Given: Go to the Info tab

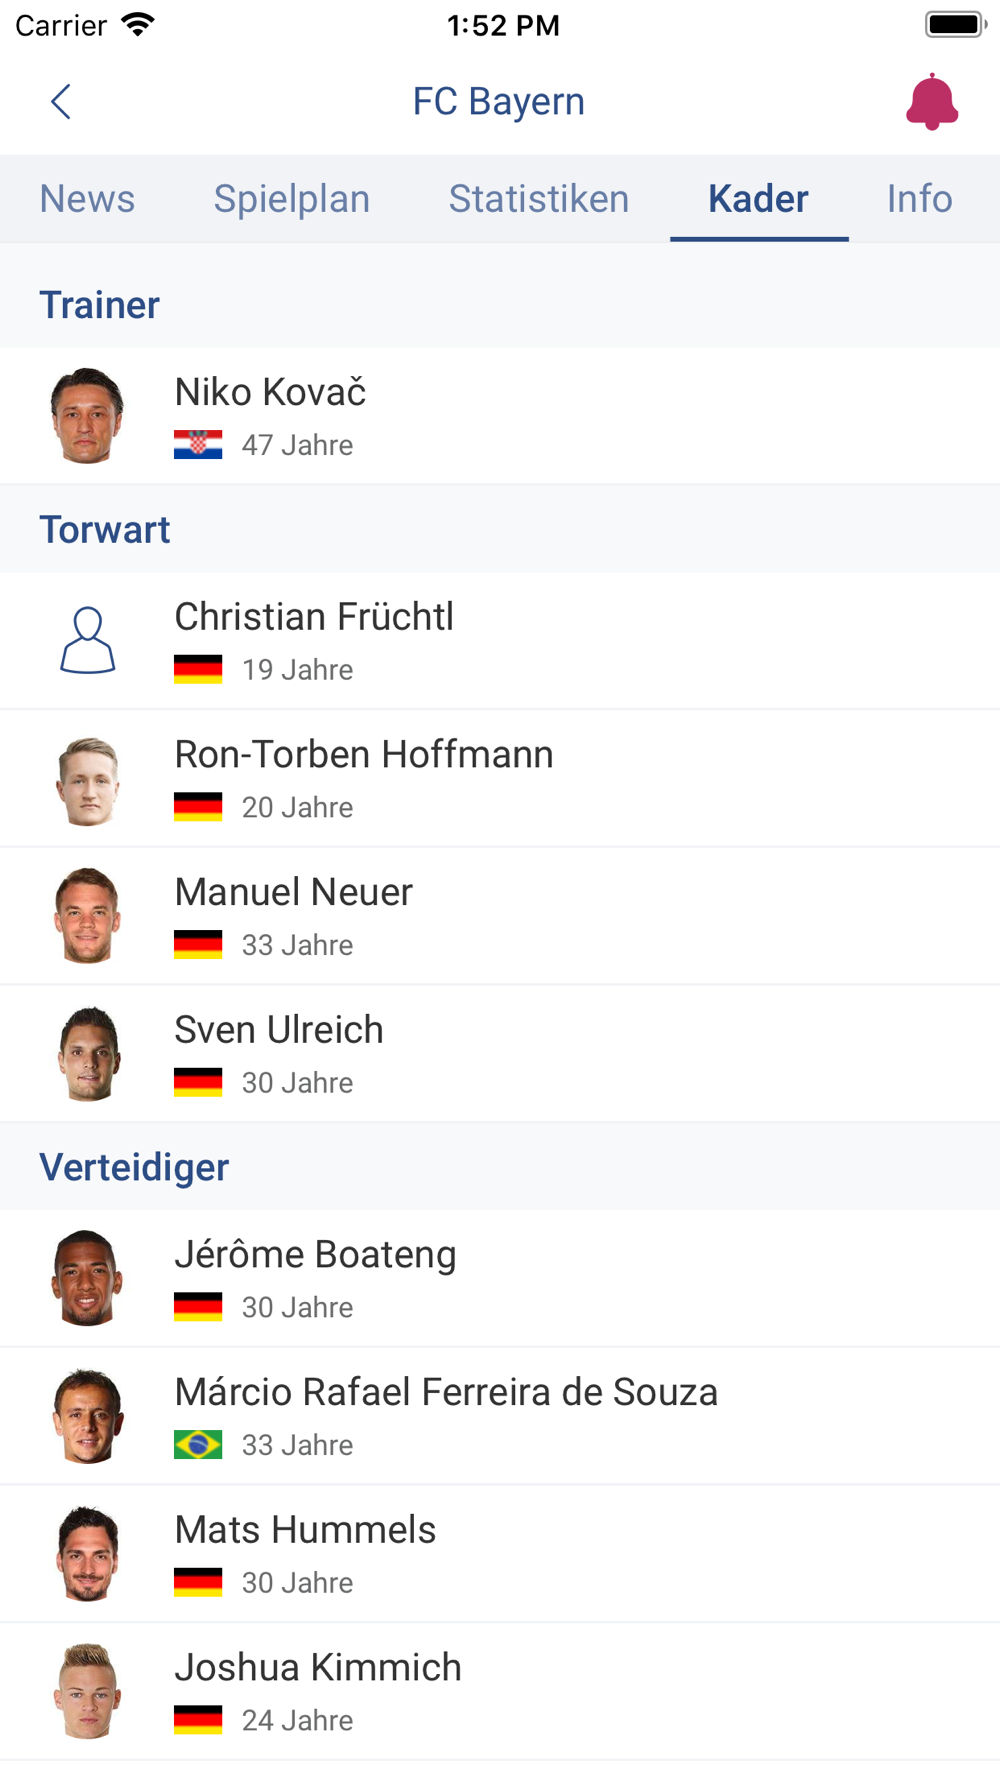Looking at the screenshot, I should [920, 198].
